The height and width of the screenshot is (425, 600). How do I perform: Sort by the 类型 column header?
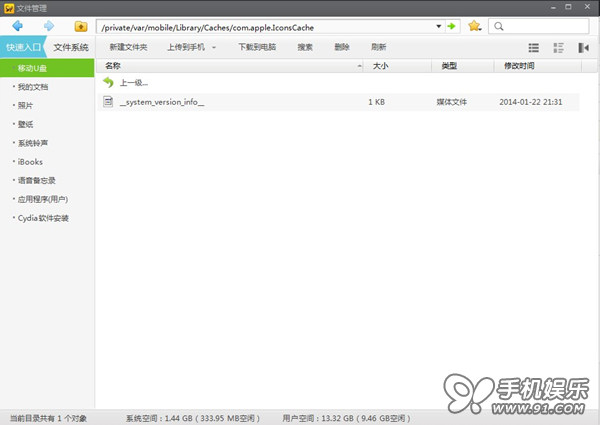(x=463, y=66)
